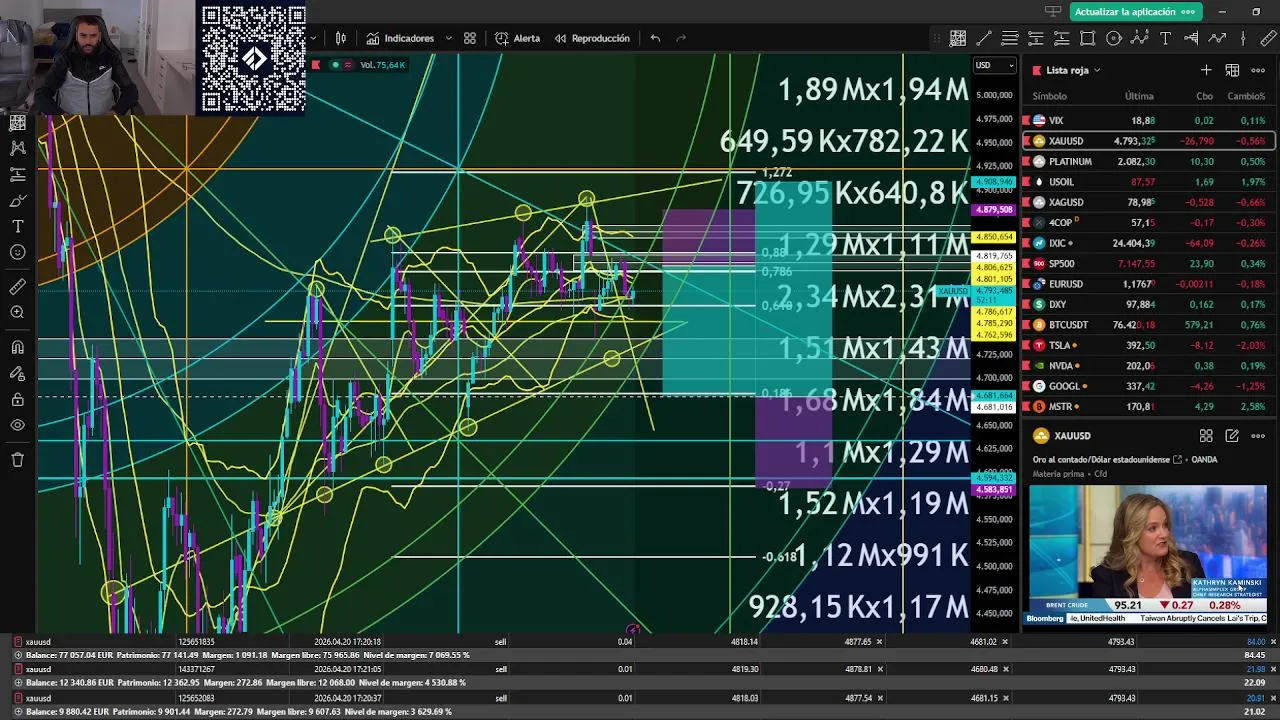Viewport: 1280px width, 720px height.
Task: Toggle the red flag on the EURUSD row
Action: 1027,284
